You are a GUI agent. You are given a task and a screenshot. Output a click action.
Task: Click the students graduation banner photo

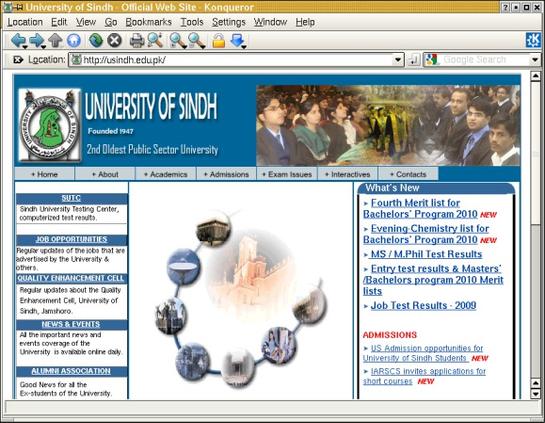[388, 125]
